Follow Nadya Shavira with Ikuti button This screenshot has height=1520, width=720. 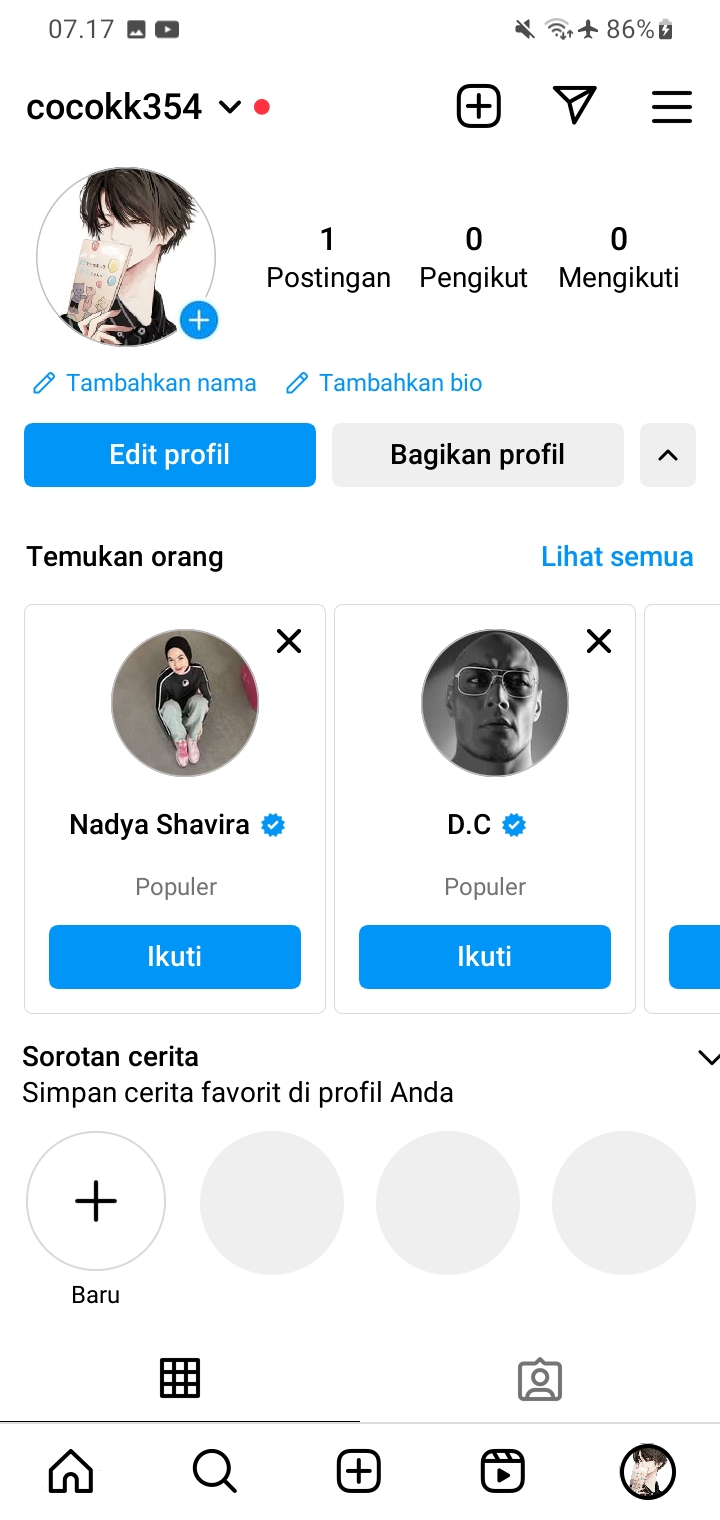point(175,956)
